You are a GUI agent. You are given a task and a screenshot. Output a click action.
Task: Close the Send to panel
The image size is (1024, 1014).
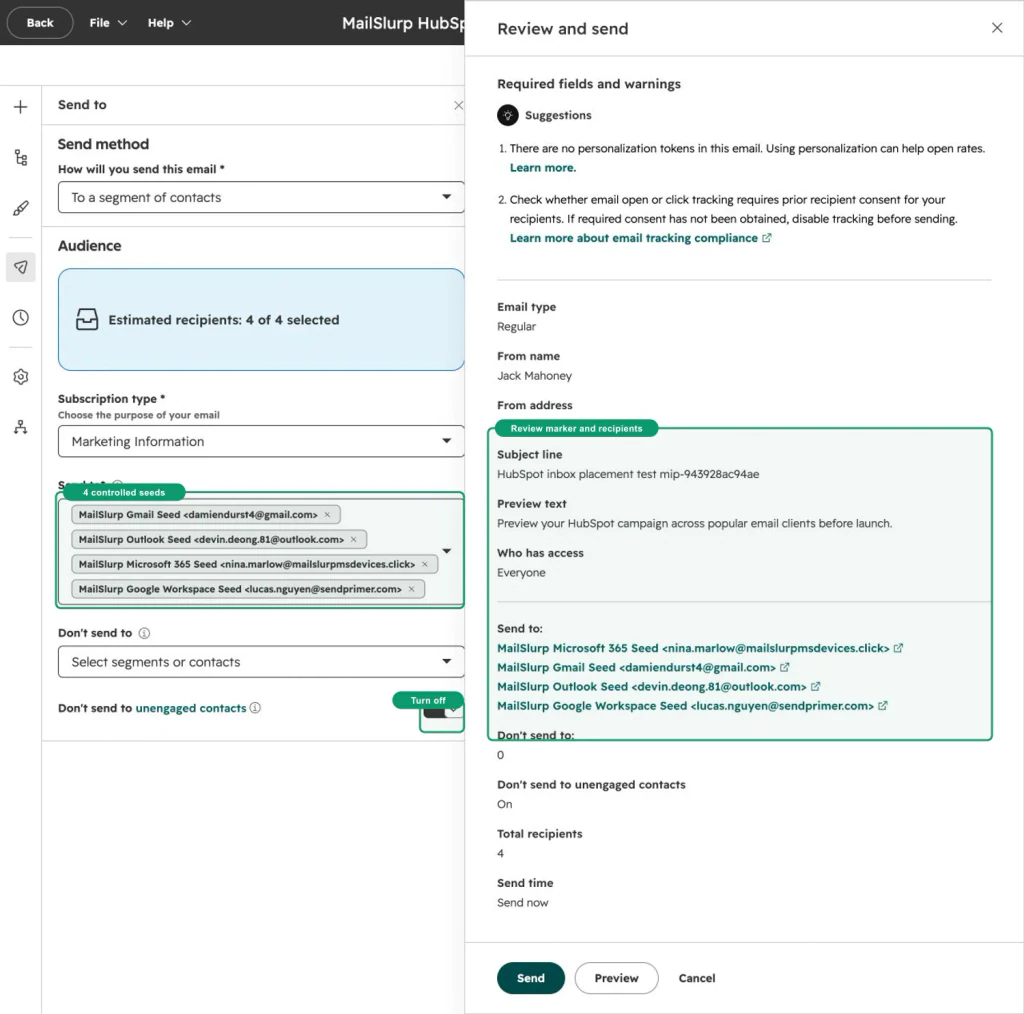[x=458, y=105]
